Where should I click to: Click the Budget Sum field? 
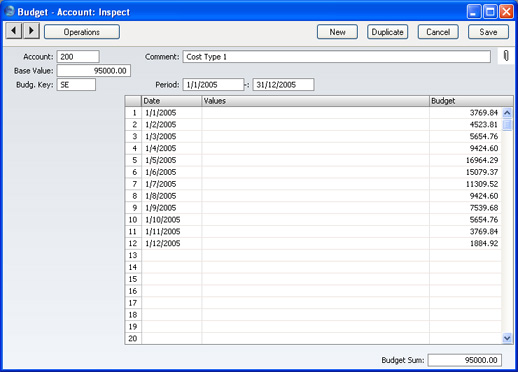coord(465,360)
